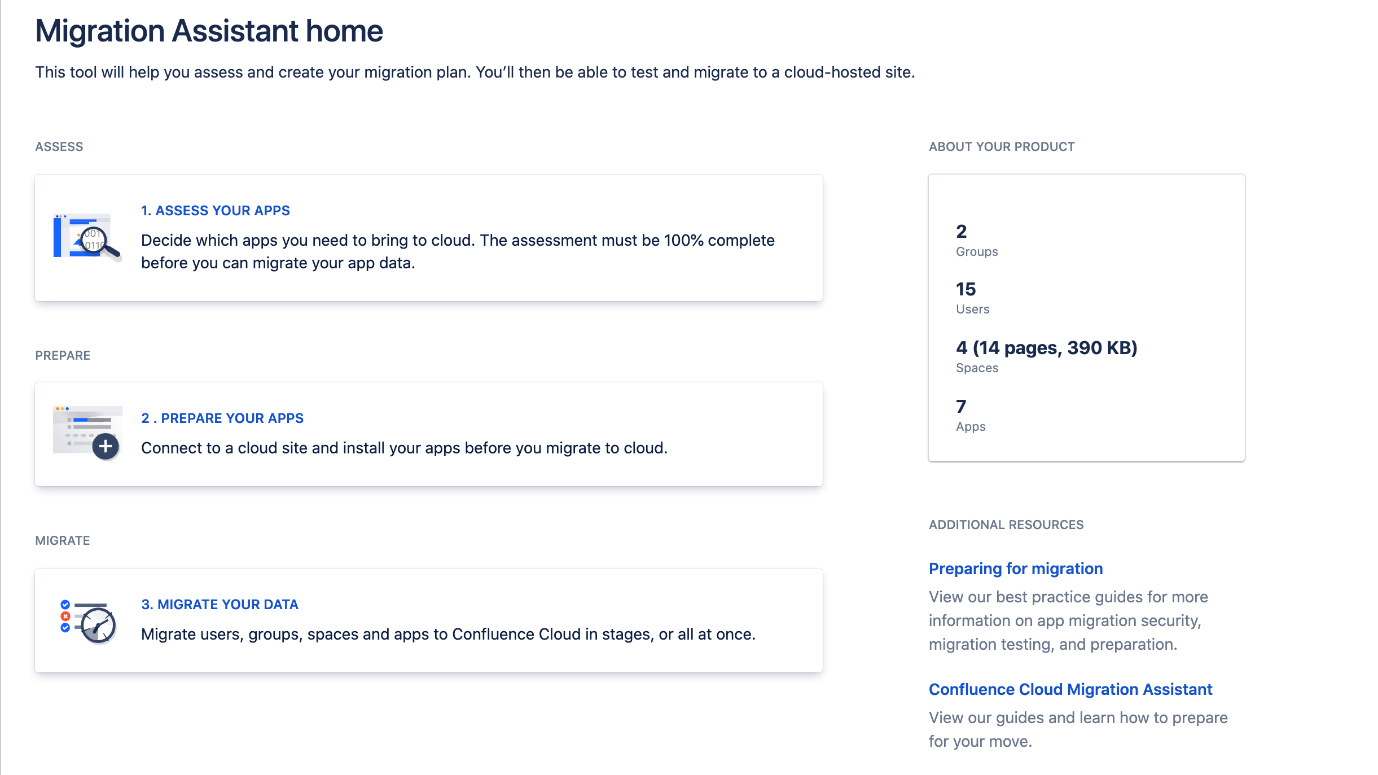The image size is (1378, 775).
Task: Click the Groups count of 2
Action: 962,232
